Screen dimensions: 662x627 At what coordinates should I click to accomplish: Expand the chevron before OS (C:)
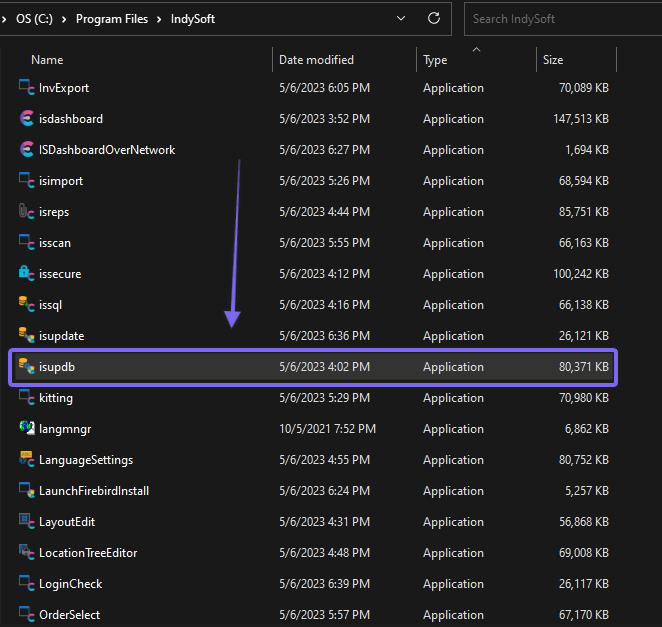click(x=6, y=19)
